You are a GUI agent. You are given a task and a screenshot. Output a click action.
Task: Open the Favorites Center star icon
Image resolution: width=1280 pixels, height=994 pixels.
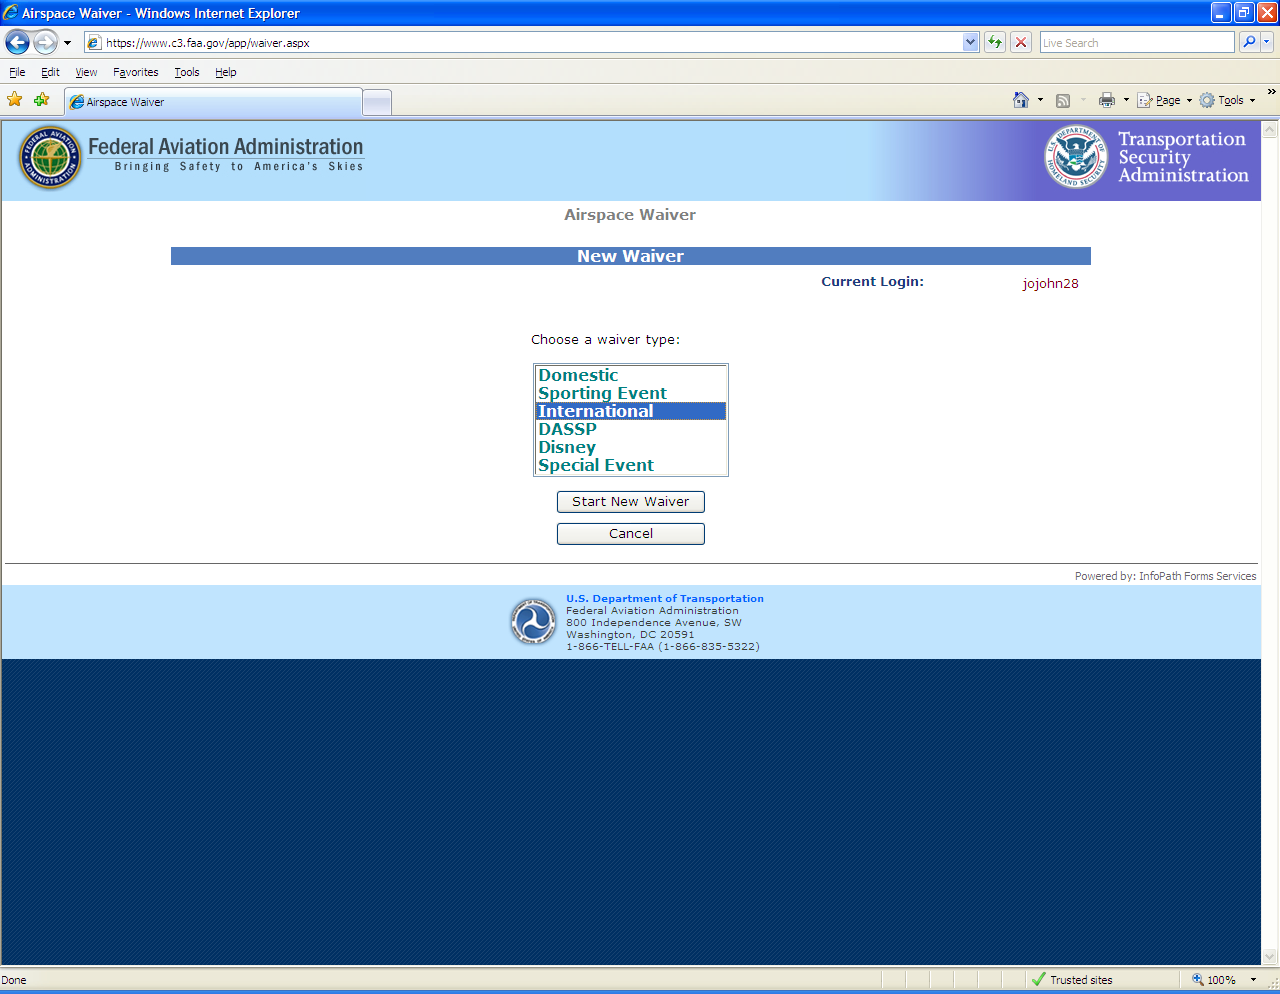point(14,100)
